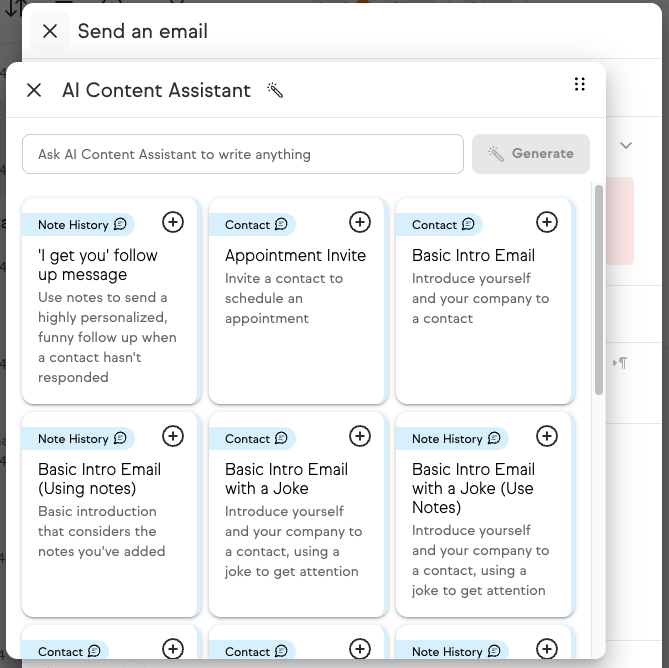
Task: Click plus on Basic Intro Email (Using notes)
Action: click(x=173, y=436)
